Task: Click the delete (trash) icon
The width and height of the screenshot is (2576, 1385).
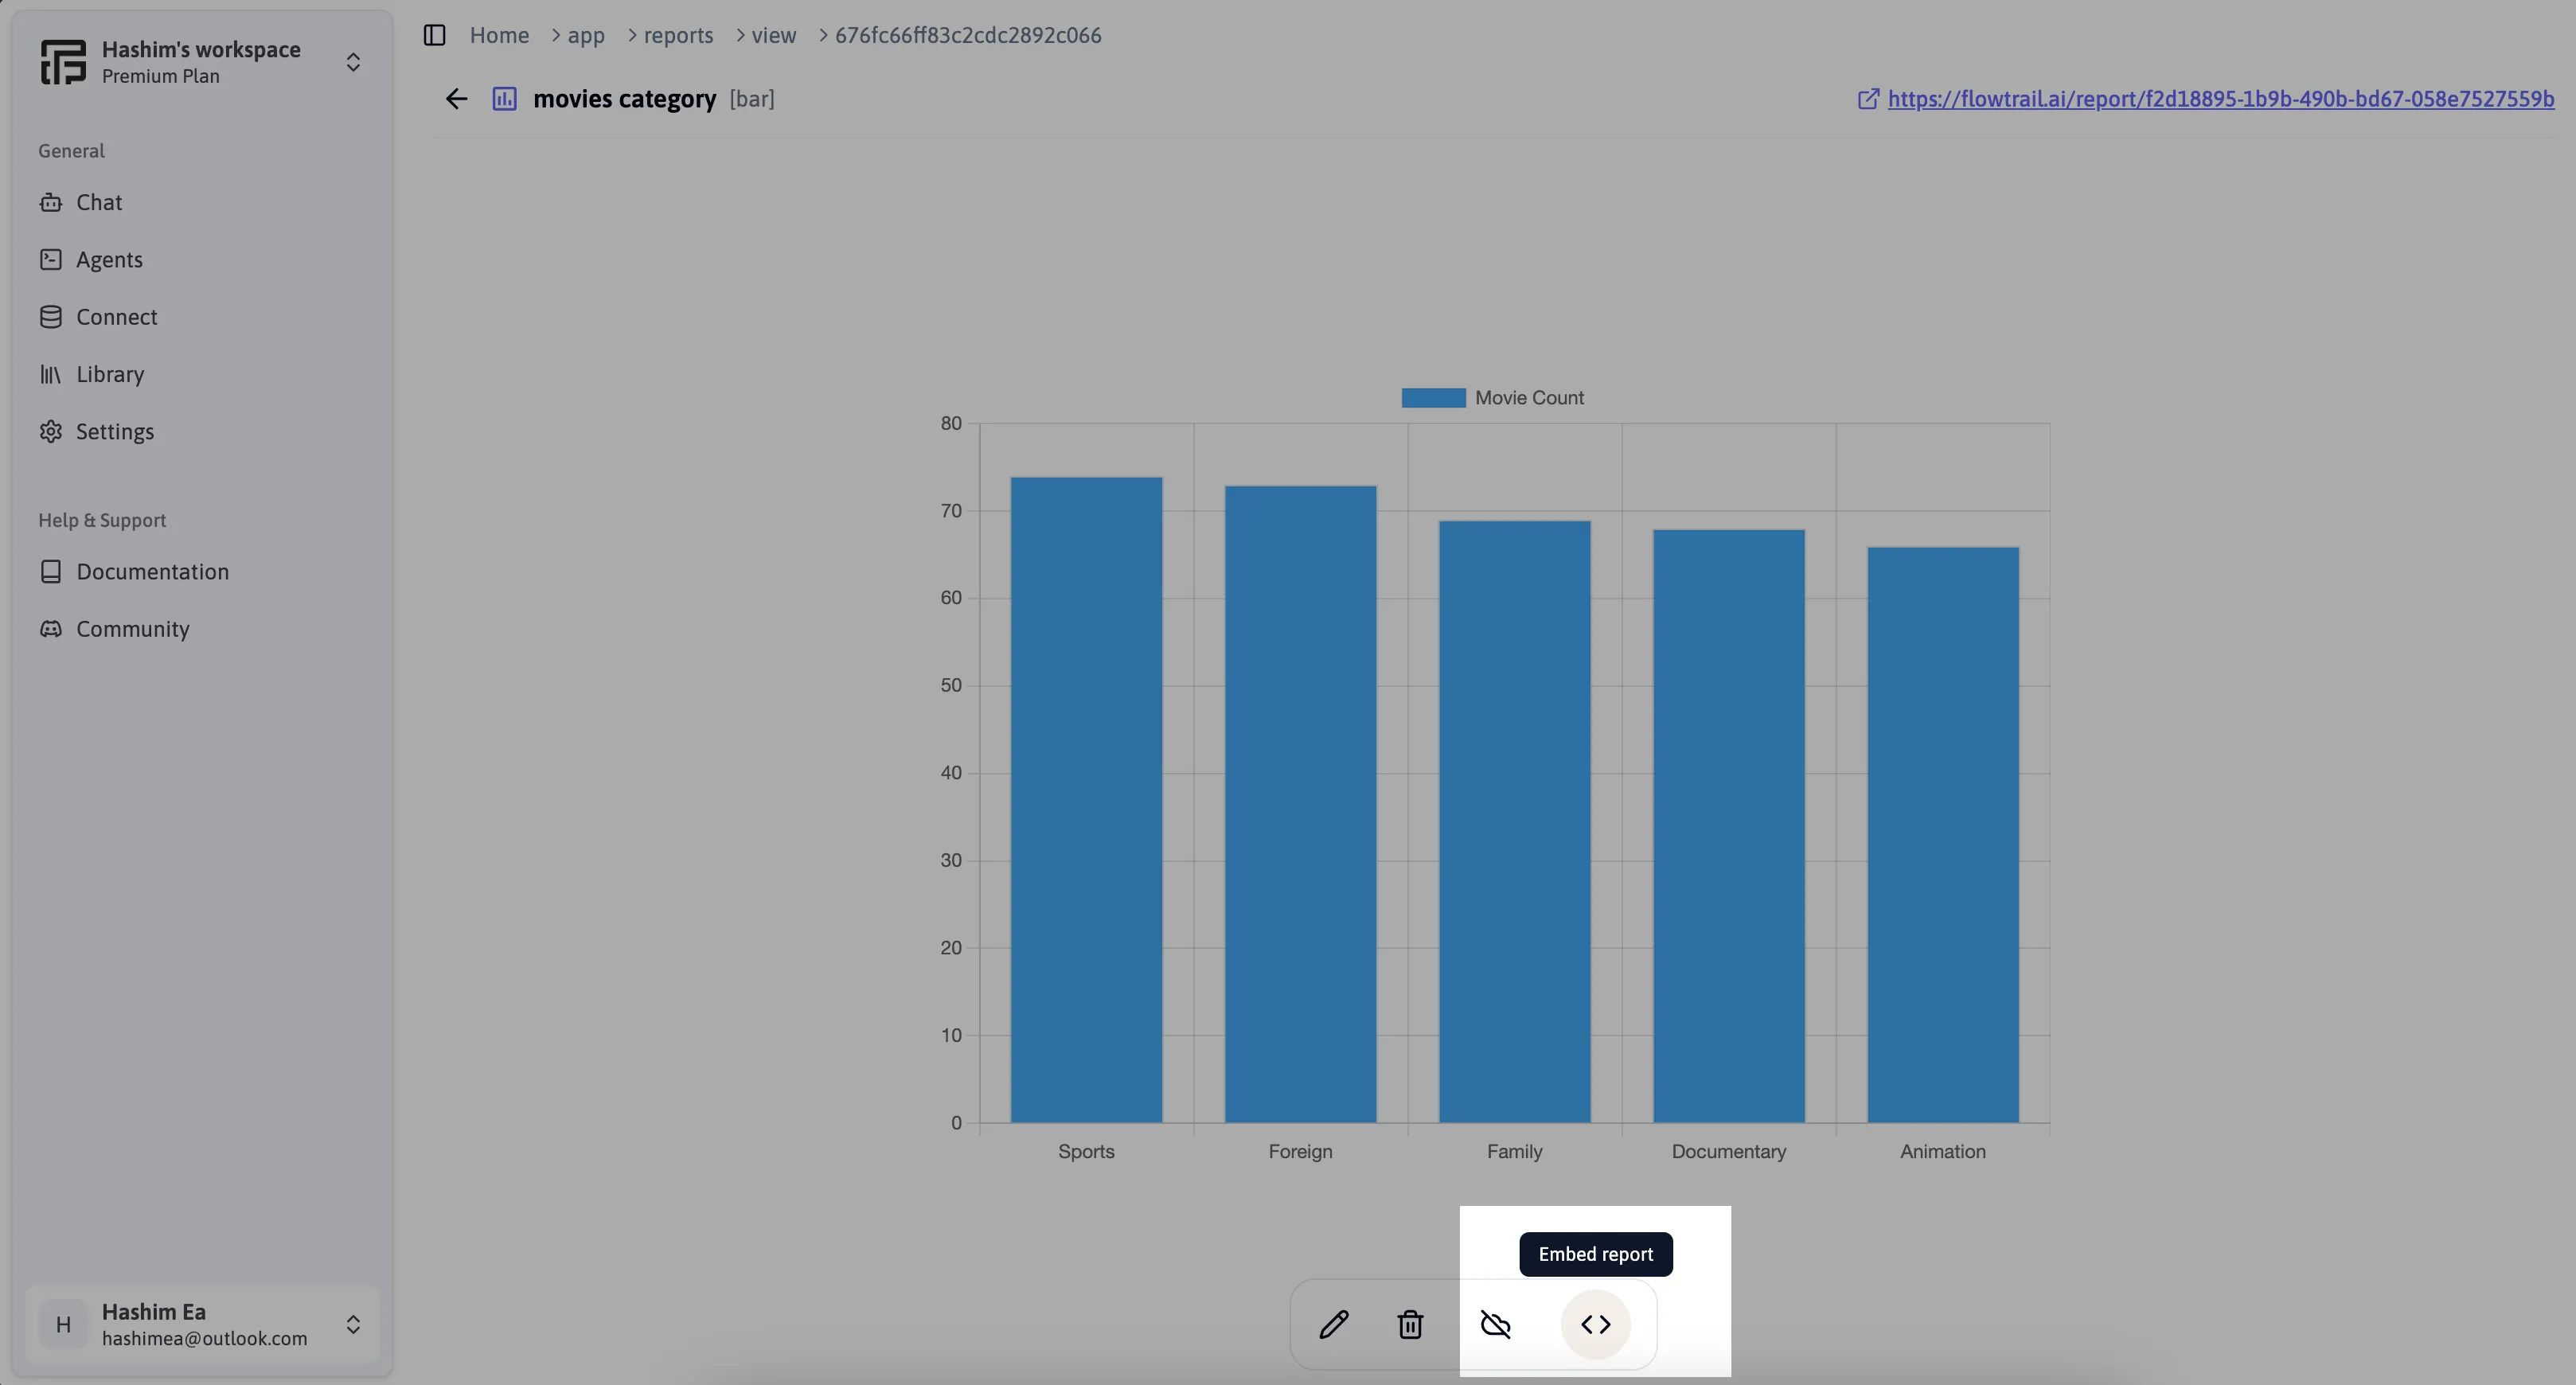Action: (x=1411, y=1324)
